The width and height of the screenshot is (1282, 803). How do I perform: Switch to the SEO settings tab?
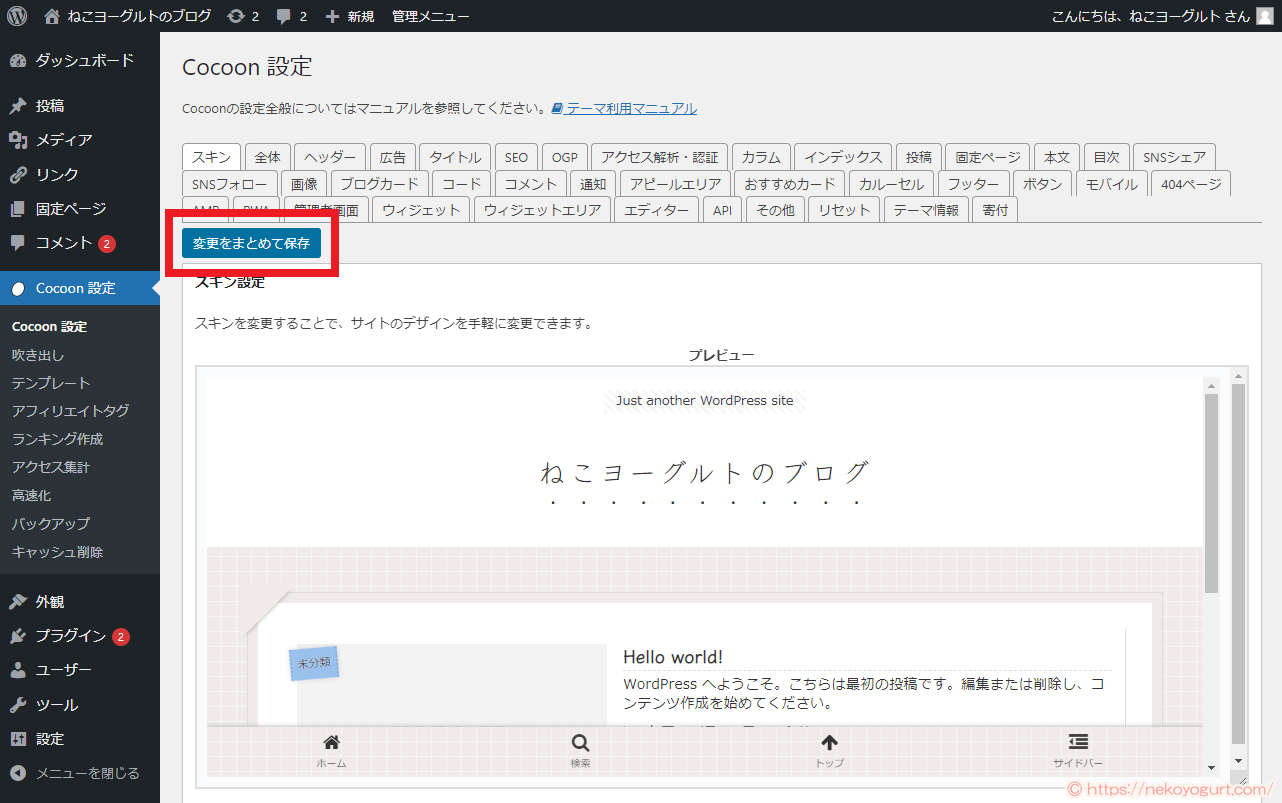516,157
